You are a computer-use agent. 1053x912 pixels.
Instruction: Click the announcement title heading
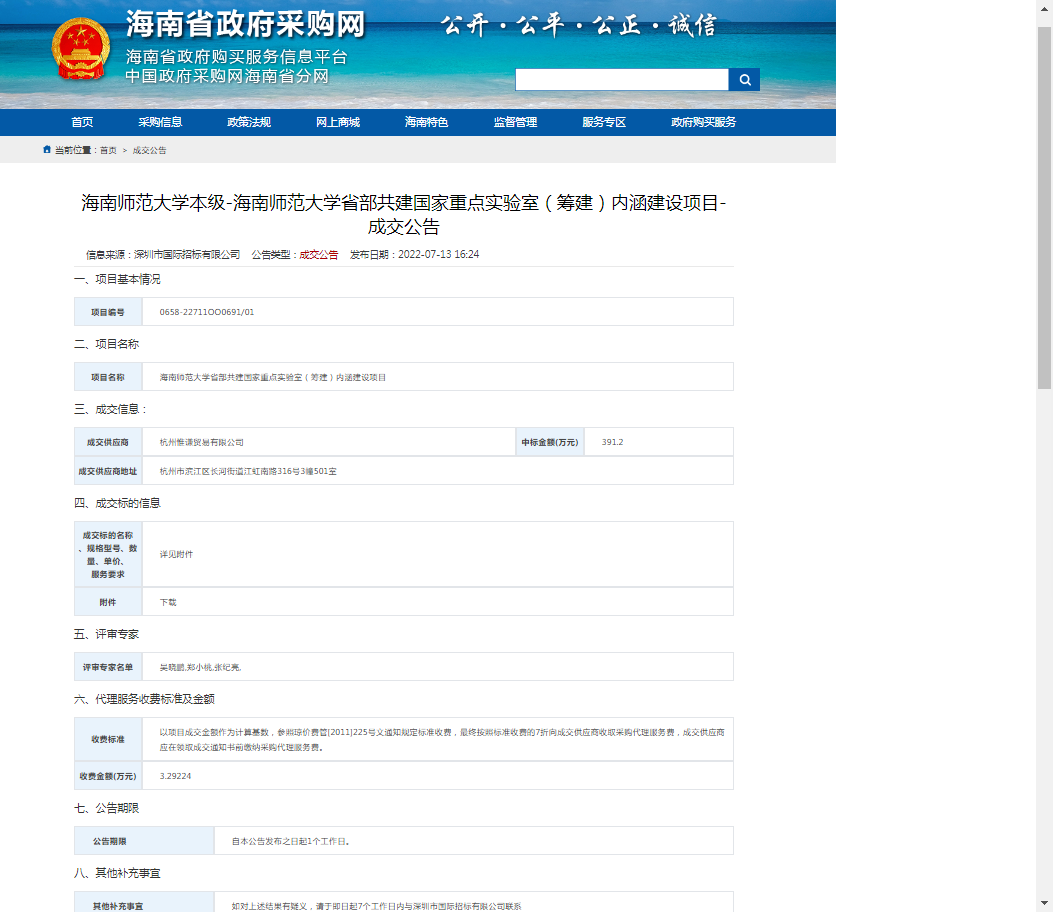coord(404,215)
